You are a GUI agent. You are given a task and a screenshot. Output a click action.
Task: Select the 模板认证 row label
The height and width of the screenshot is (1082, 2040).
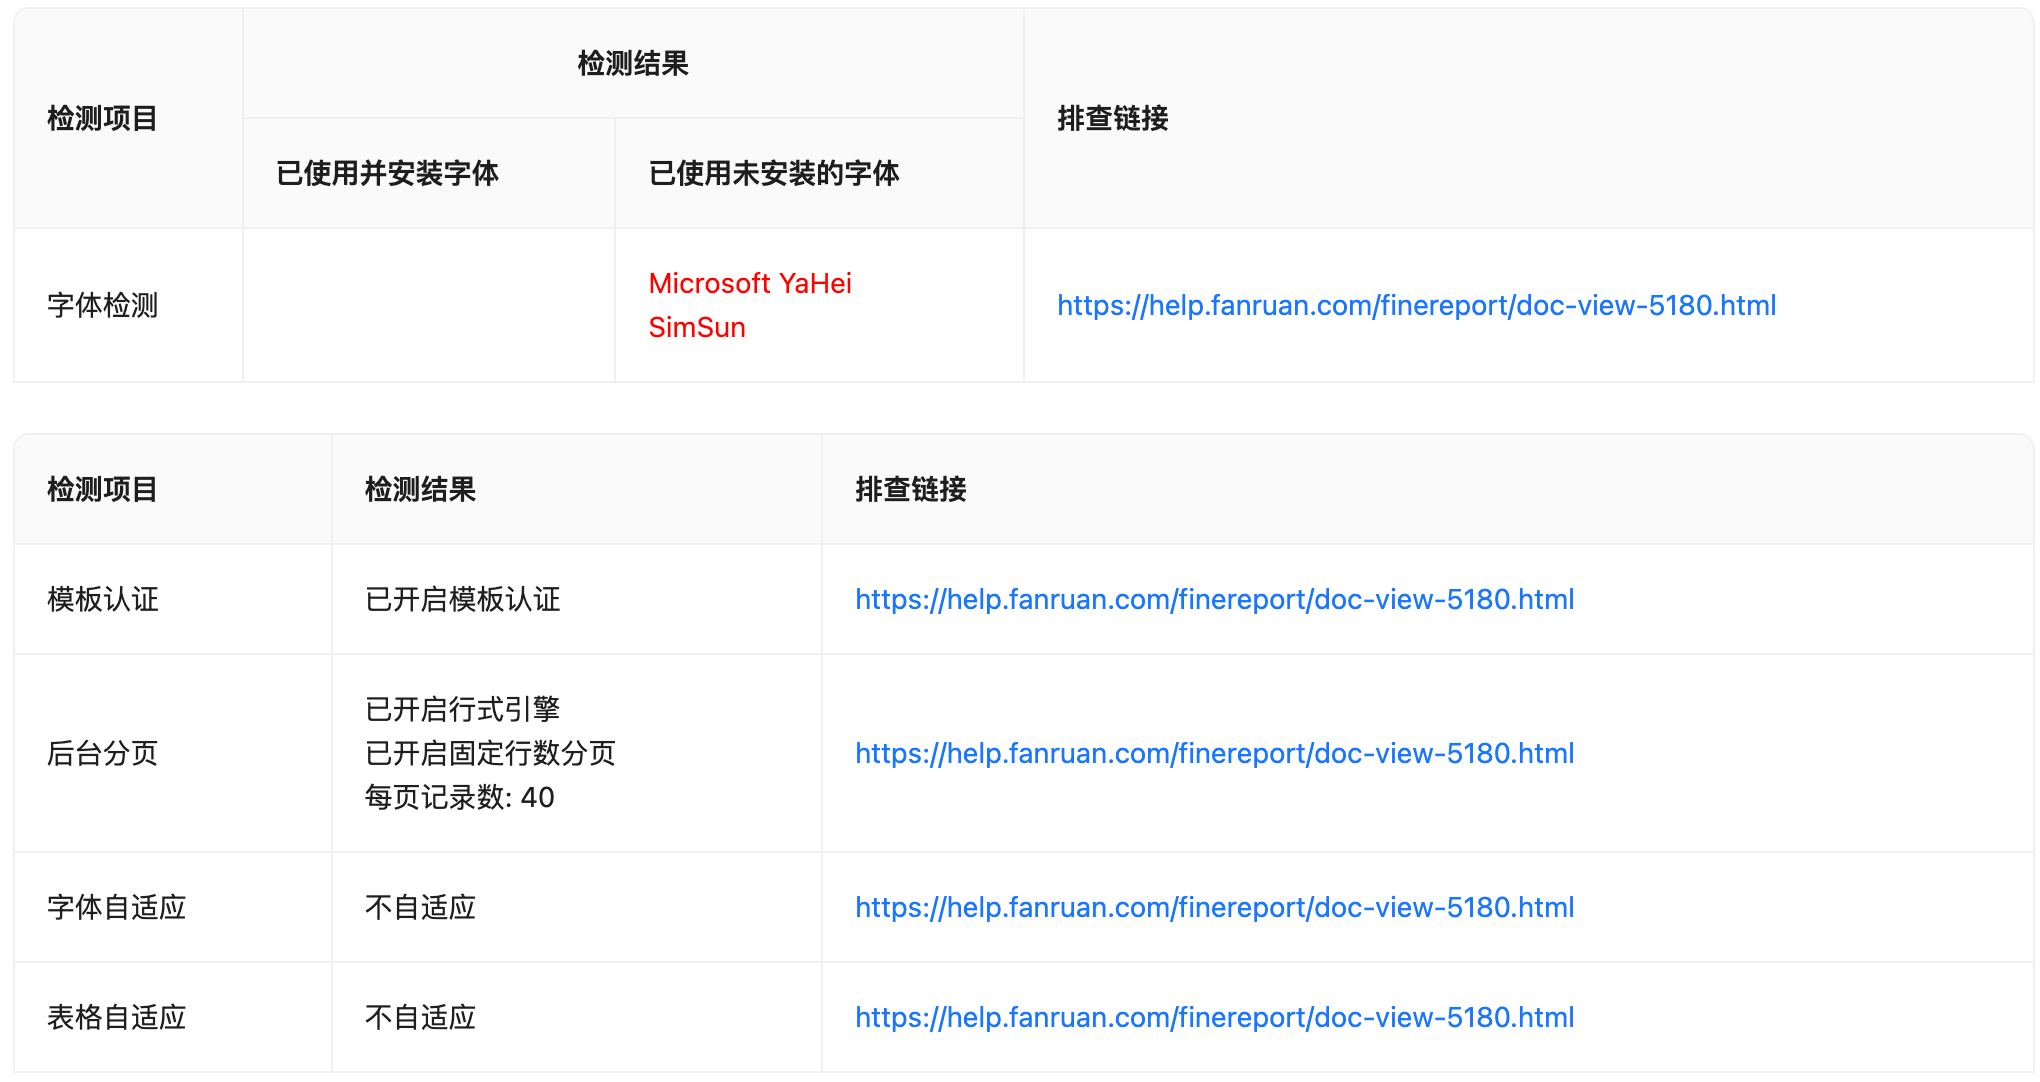pyautogui.click(x=102, y=599)
